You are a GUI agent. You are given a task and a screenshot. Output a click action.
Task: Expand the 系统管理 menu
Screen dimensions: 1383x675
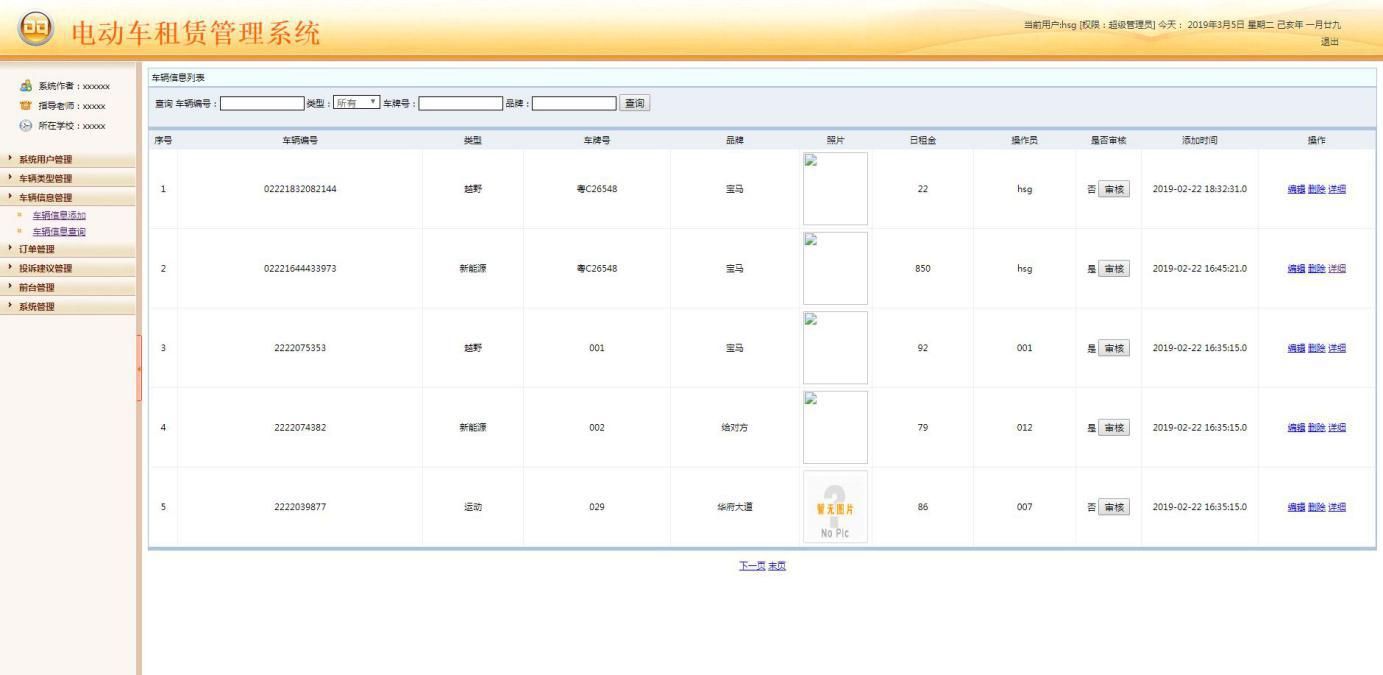point(67,306)
